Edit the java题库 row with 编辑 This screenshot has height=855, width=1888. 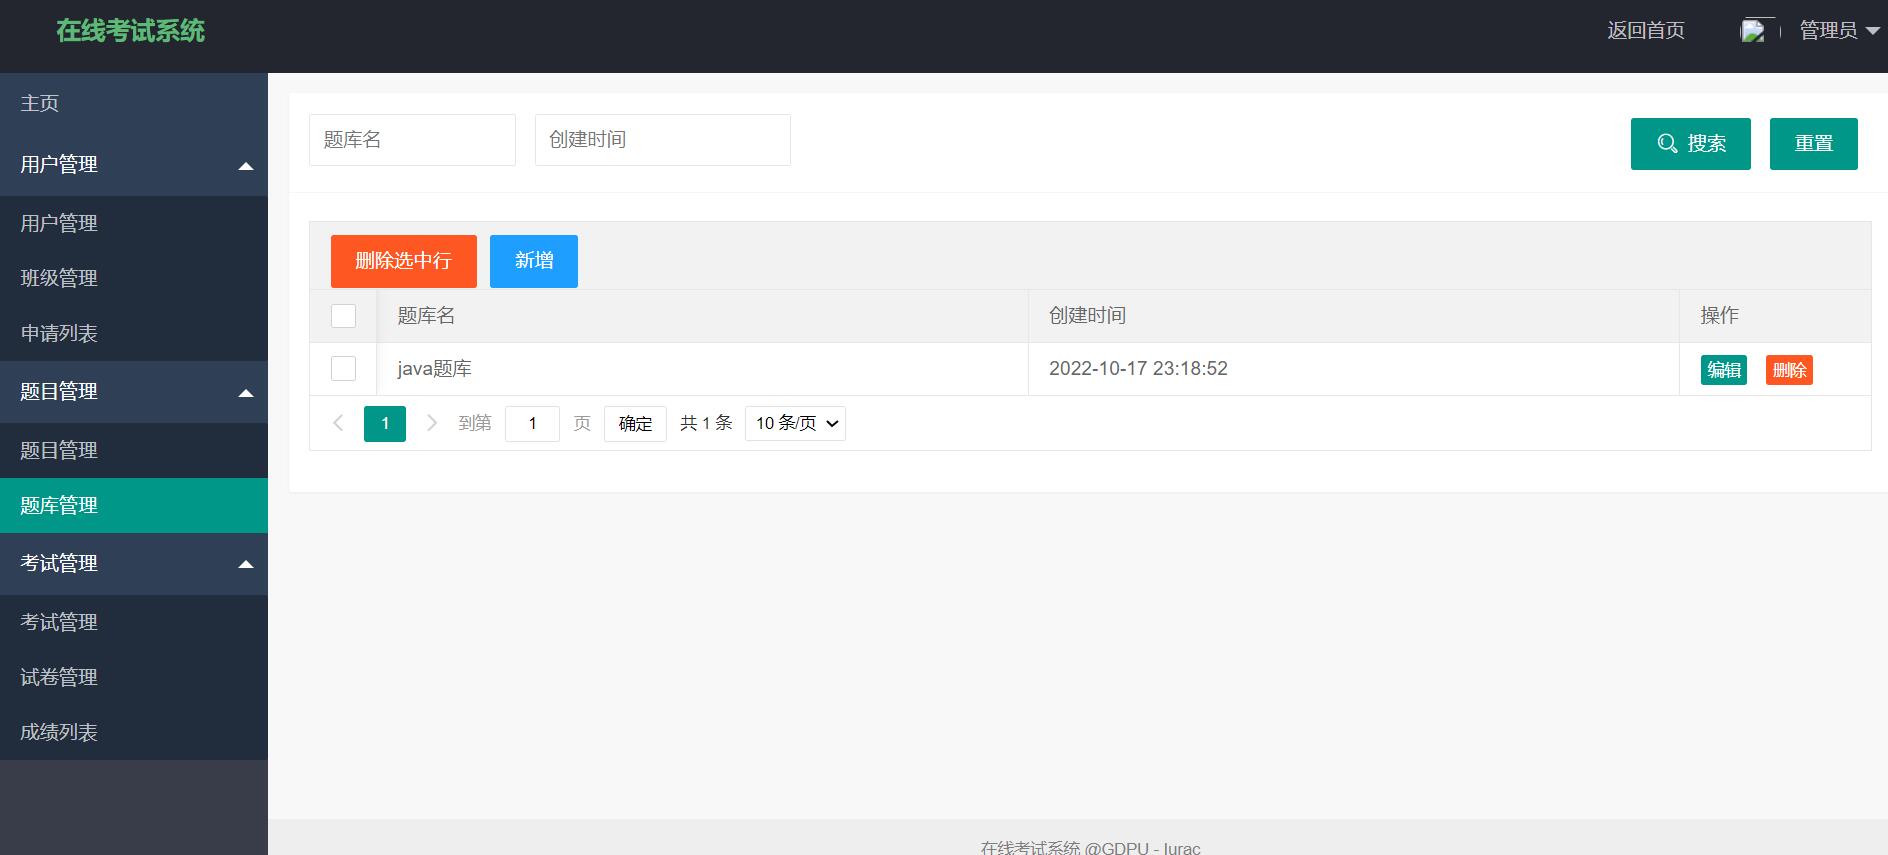tap(1723, 370)
